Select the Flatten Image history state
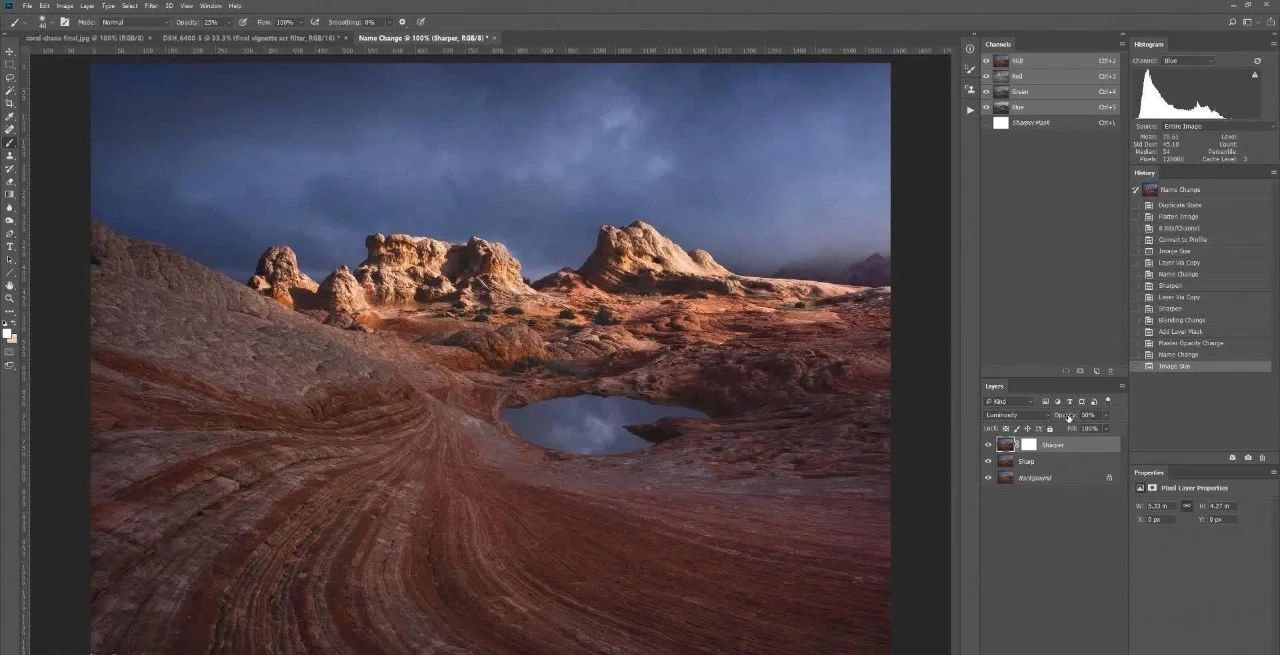This screenshot has height=655, width=1280. (1179, 217)
